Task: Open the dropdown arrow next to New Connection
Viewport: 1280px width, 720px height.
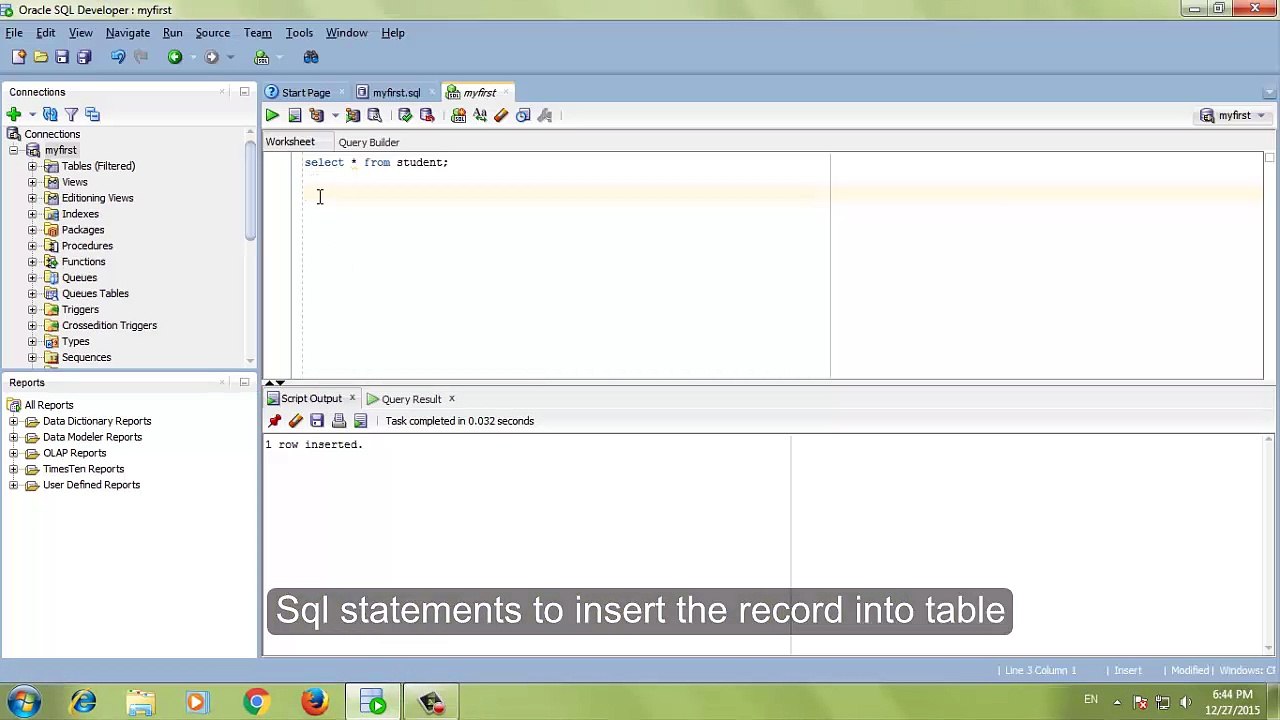Action: pyautogui.click(x=32, y=115)
